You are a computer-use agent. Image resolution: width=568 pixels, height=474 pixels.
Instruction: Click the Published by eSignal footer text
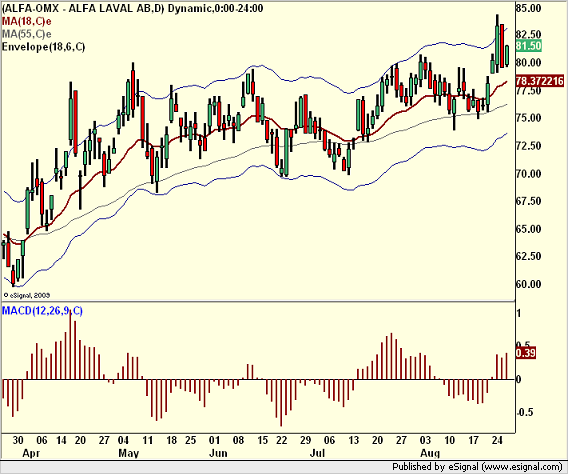[x=477, y=467]
